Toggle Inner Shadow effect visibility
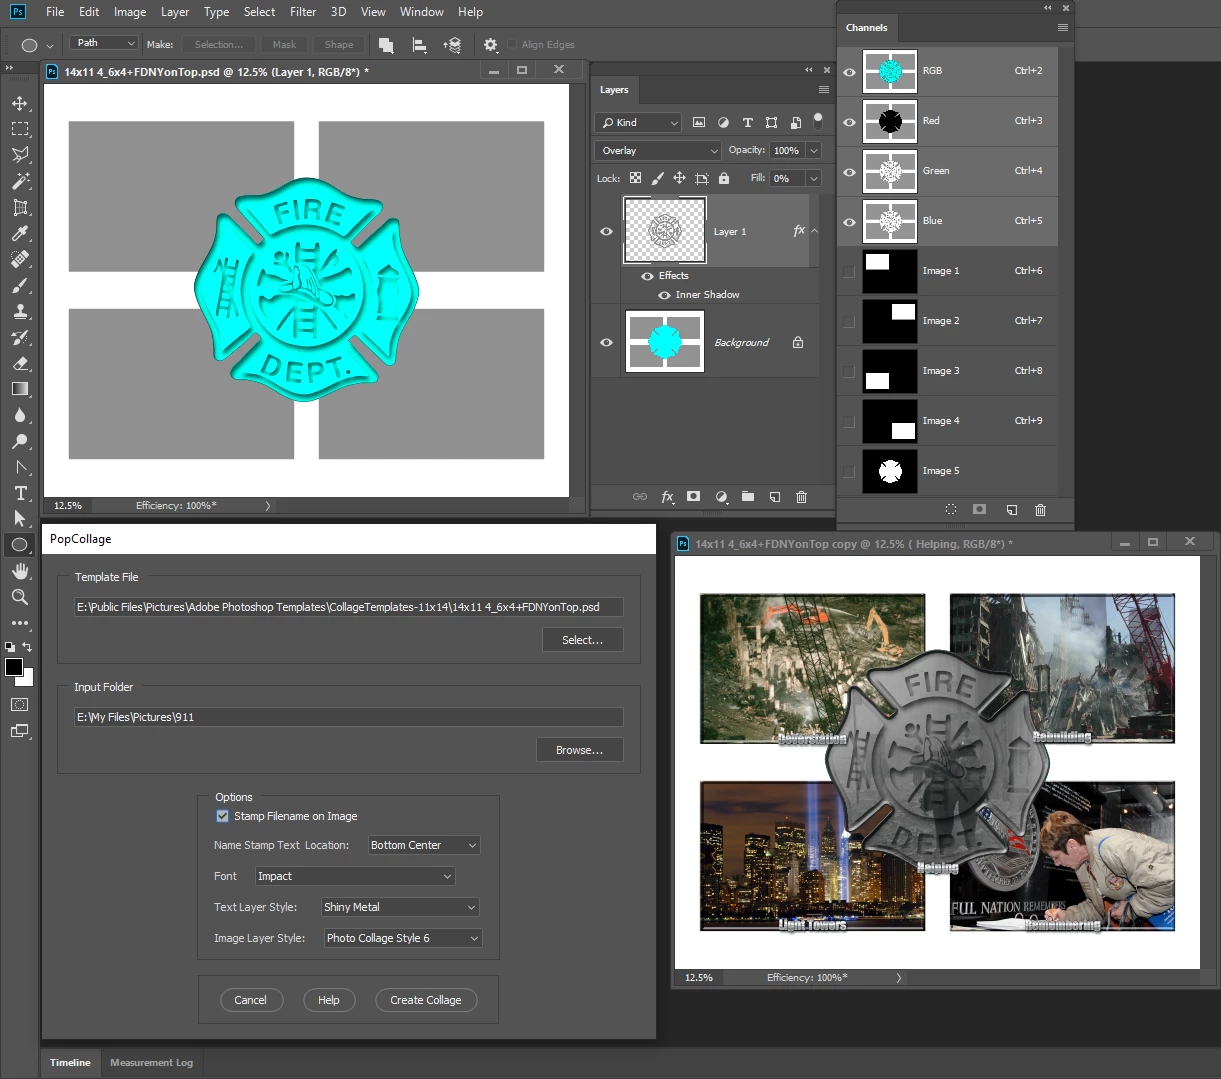This screenshot has width=1221, height=1079. pos(664,295)
